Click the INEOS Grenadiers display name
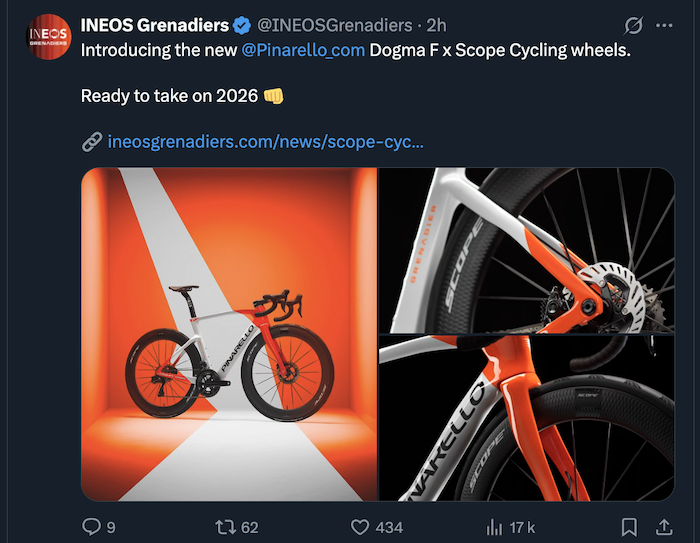 point(154,25)
